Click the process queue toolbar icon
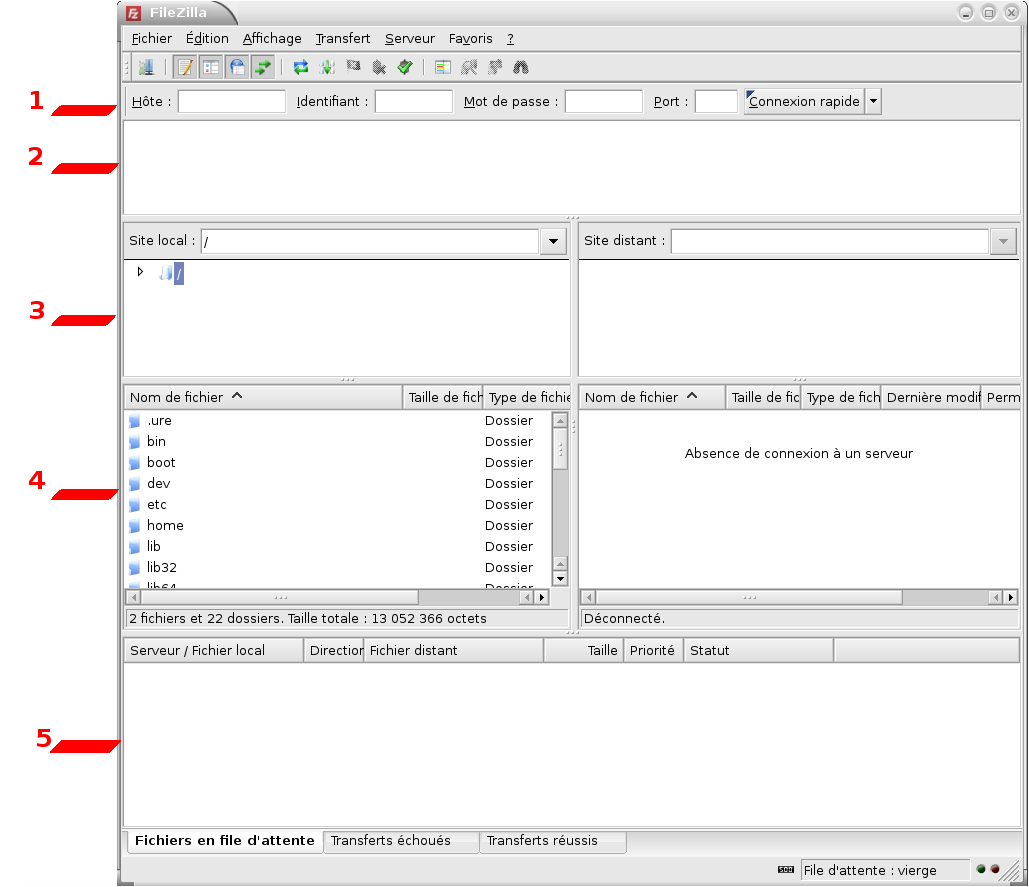The width and height of the screenshot is (1029, 887). [327, 68]
